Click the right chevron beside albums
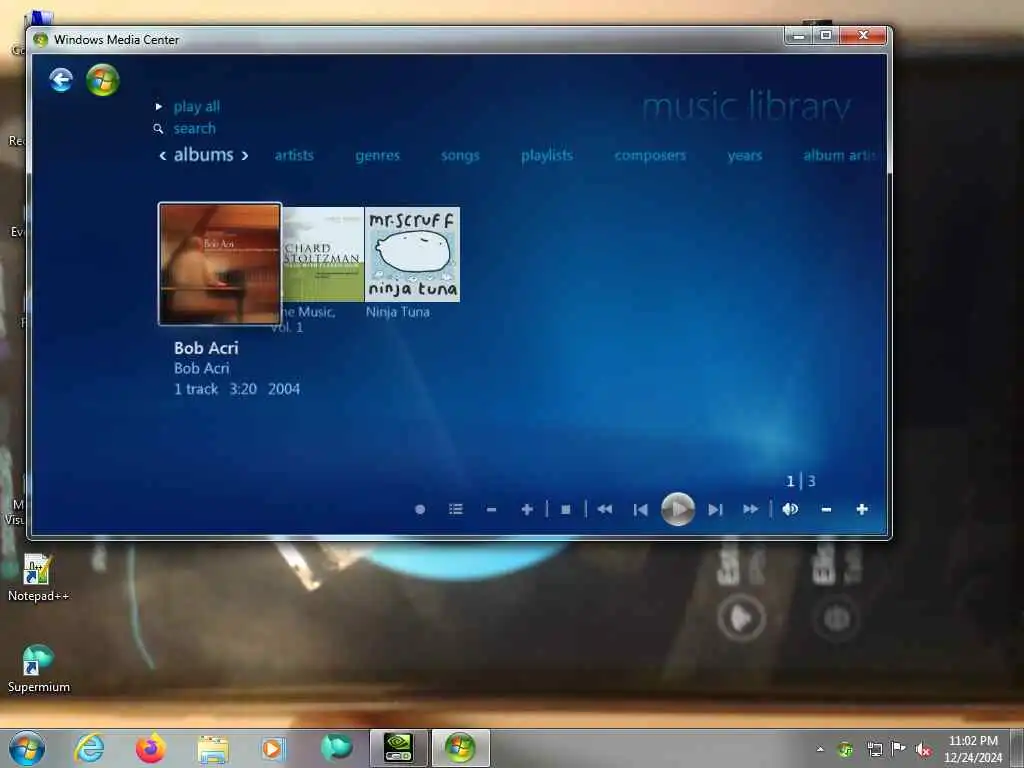Image resolution: width=1024 pixels, height=768 pixels. click(x=245, y=155)
